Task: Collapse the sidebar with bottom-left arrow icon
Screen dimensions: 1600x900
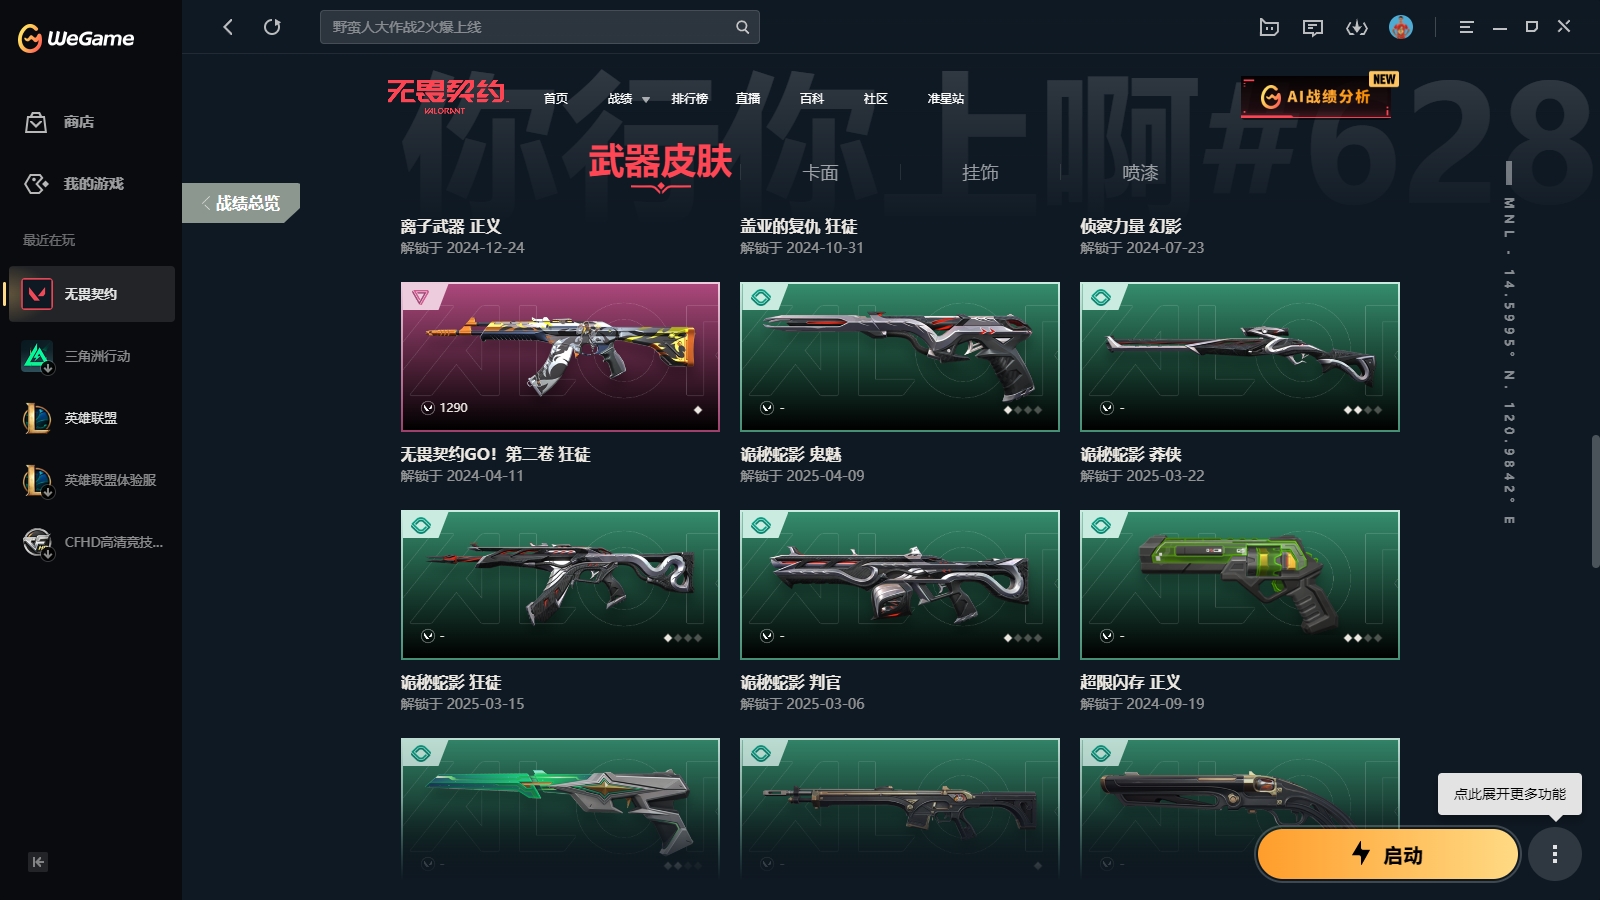Action: click(x=38, y=862)
